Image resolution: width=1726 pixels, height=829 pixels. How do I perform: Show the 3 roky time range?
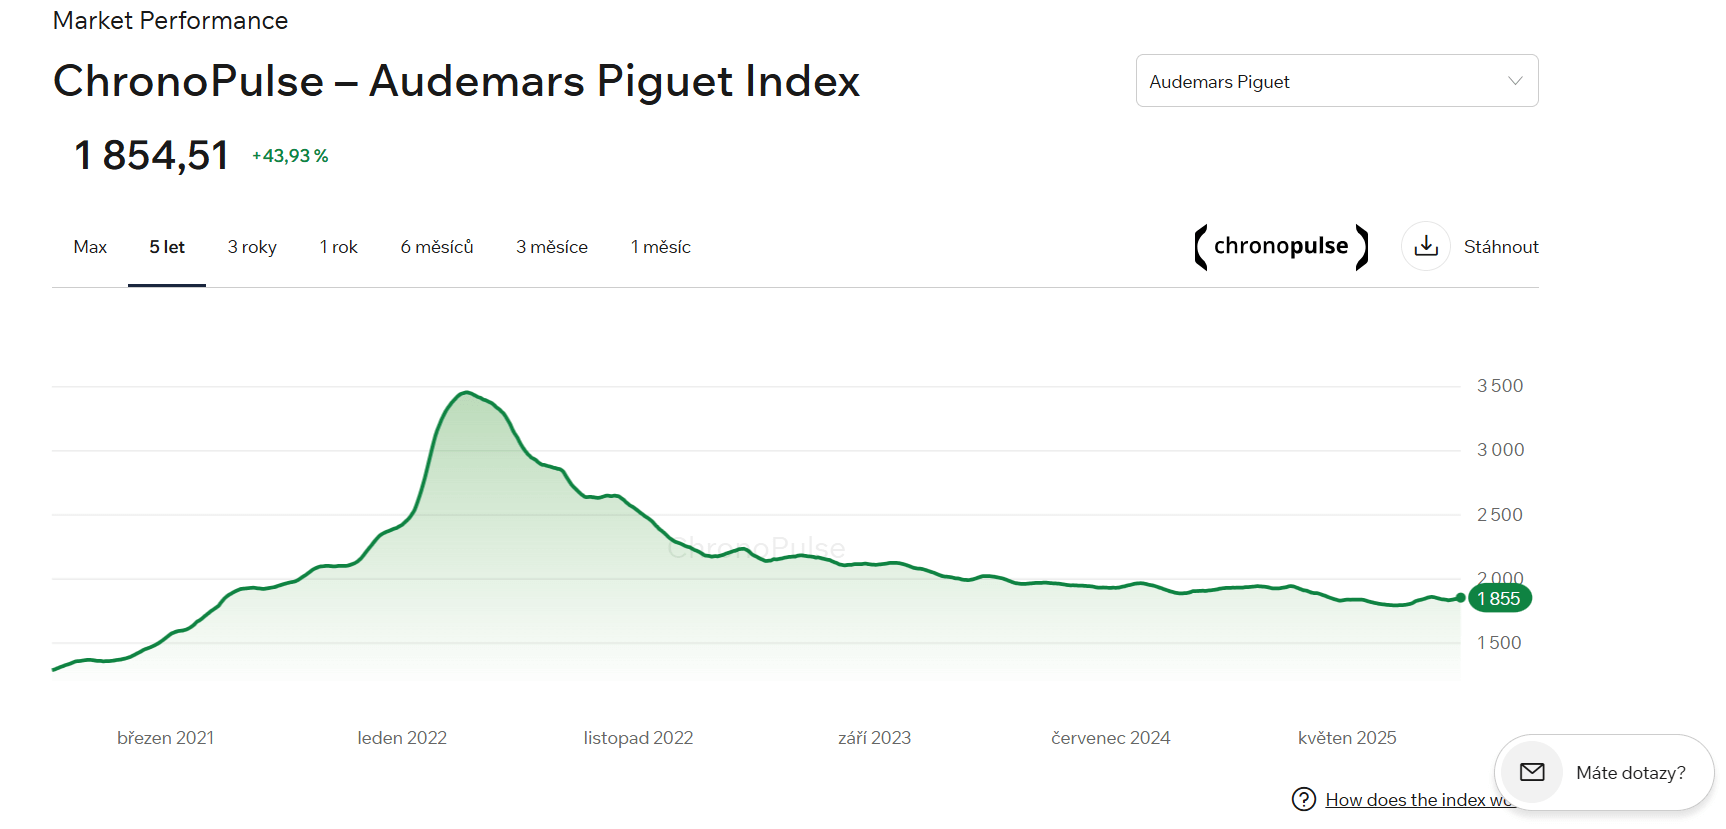coord(252,247)
